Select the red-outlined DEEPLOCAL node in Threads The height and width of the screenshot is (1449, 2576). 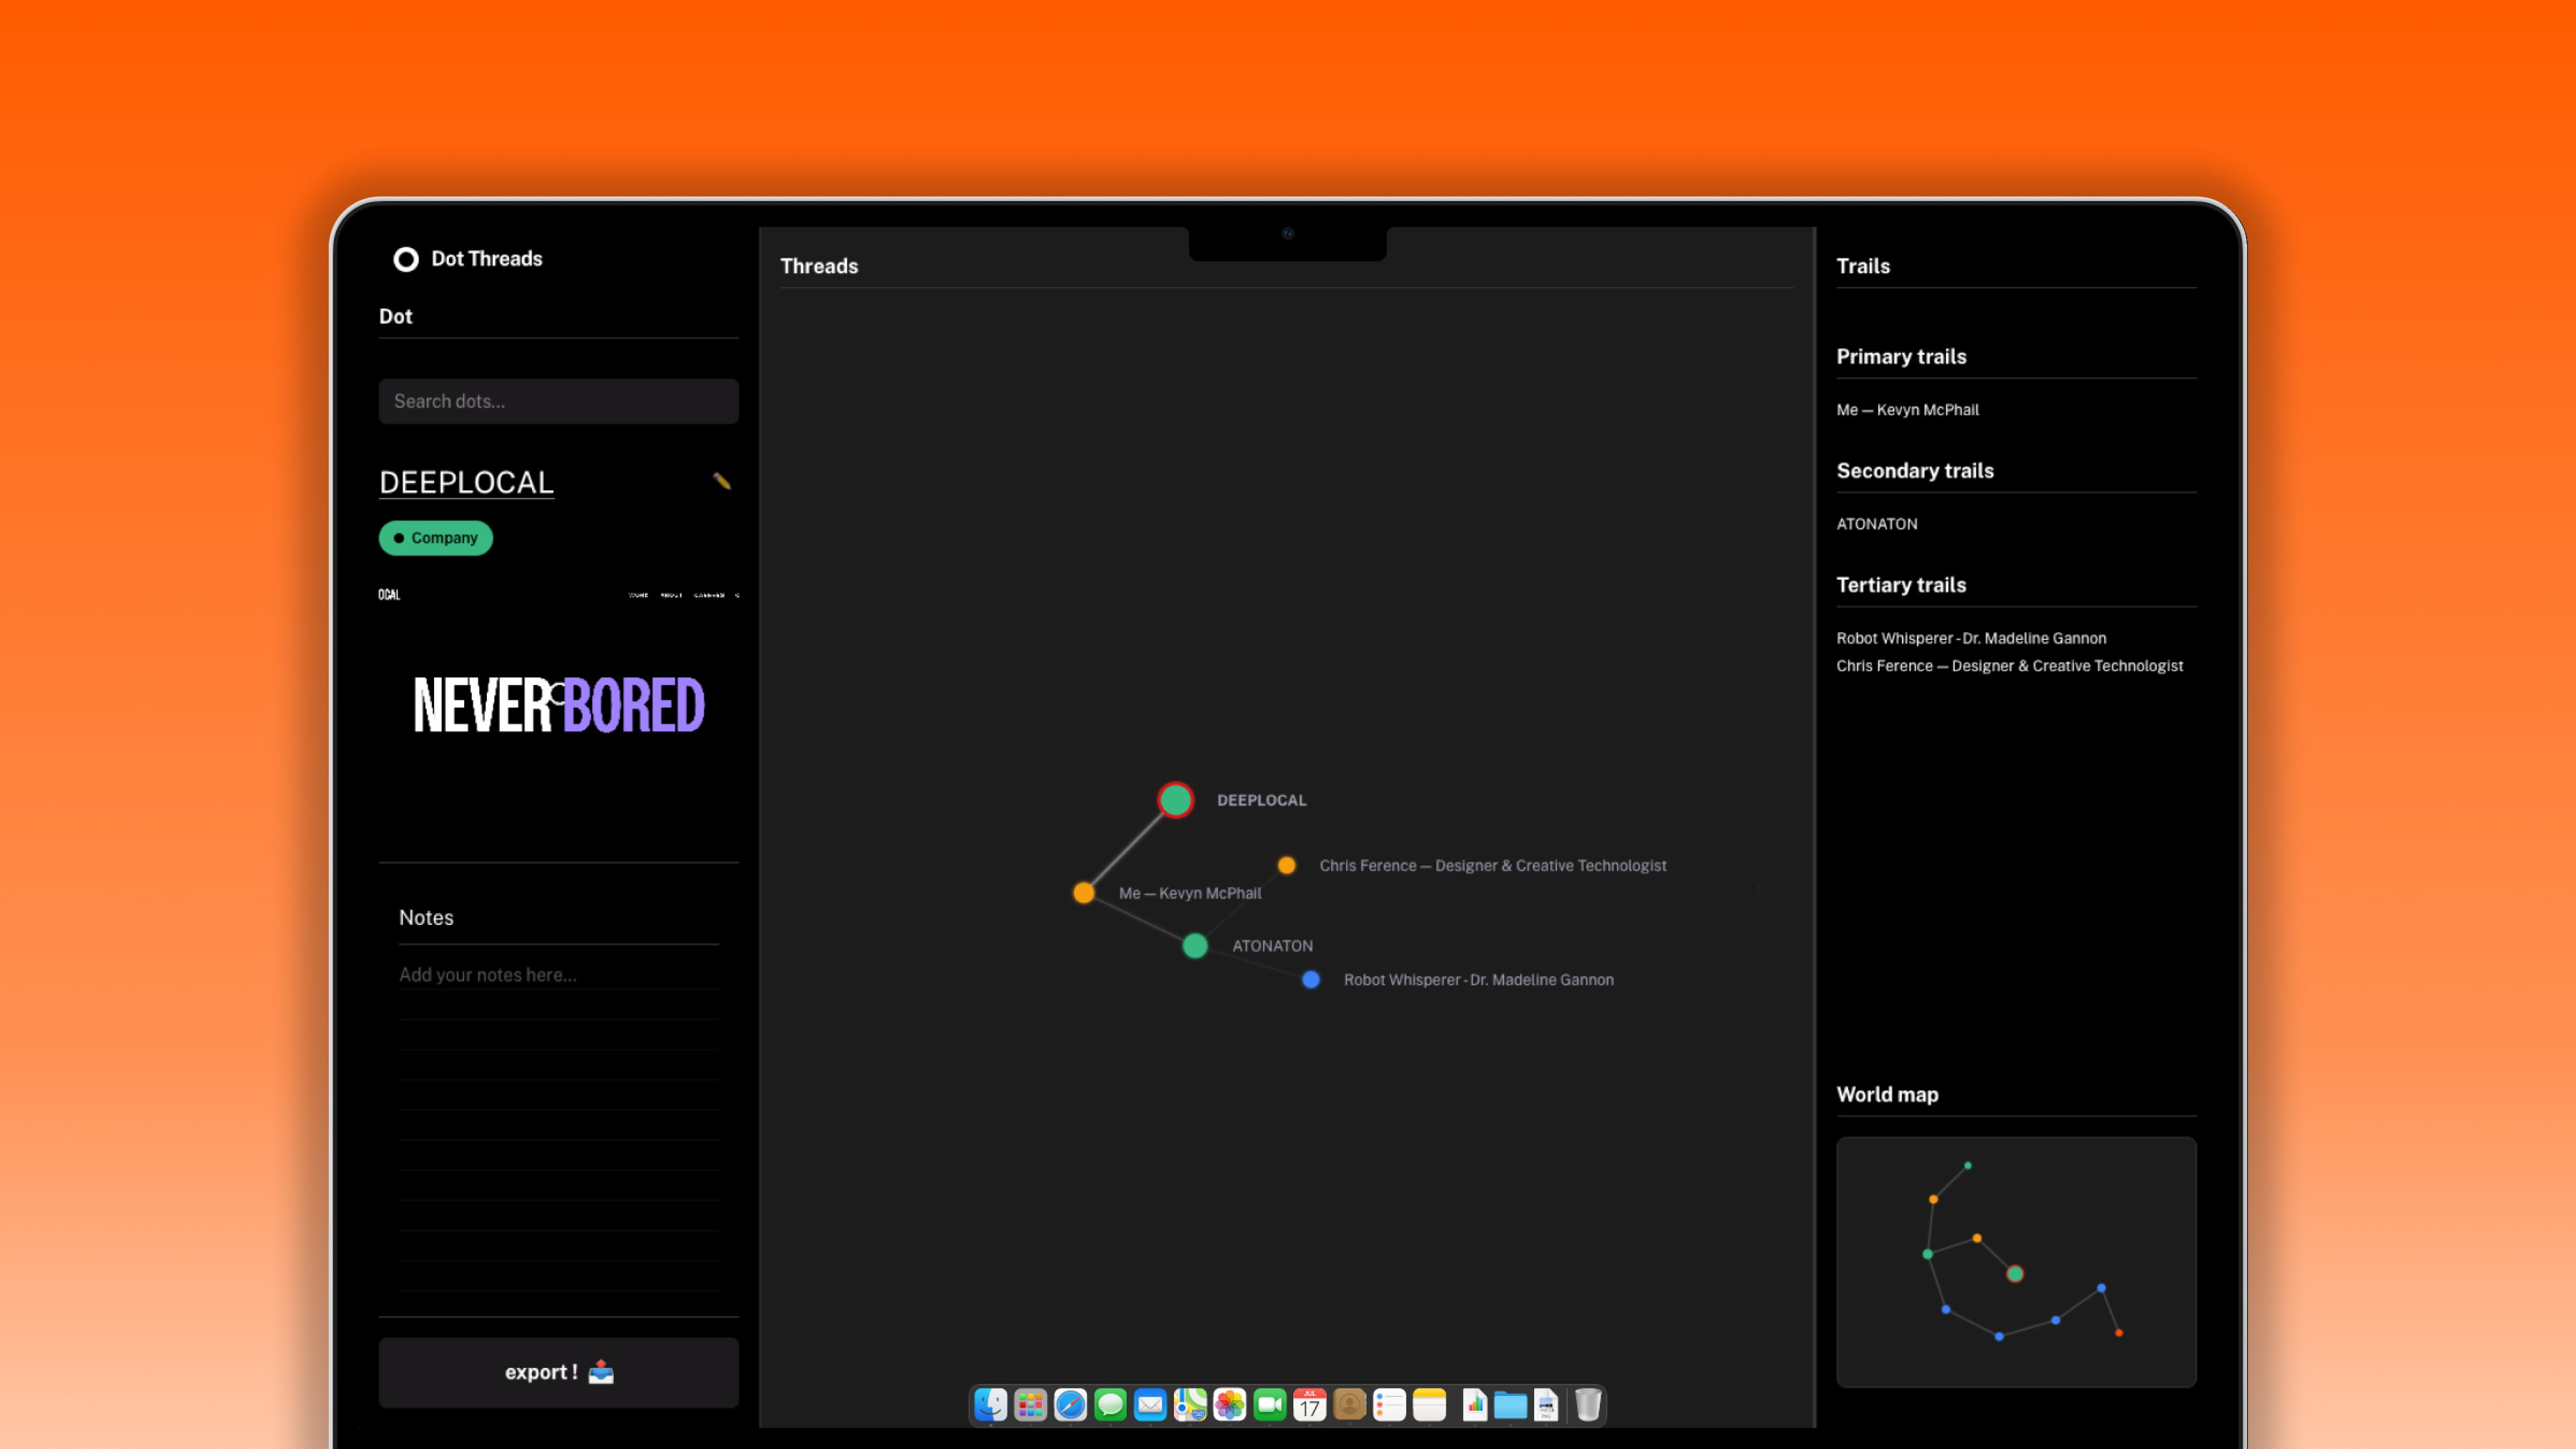coord(1175,800)
